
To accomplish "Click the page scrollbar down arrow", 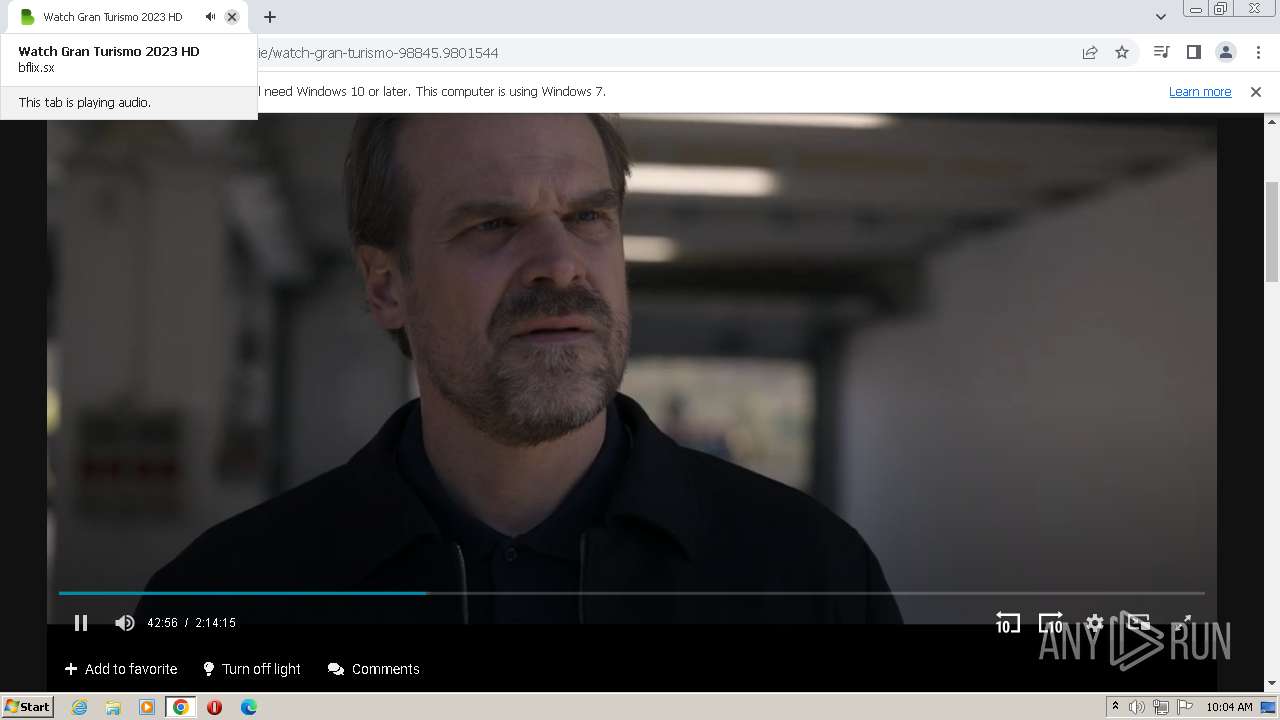I will pyautogui.click(x=1272, y=683).
